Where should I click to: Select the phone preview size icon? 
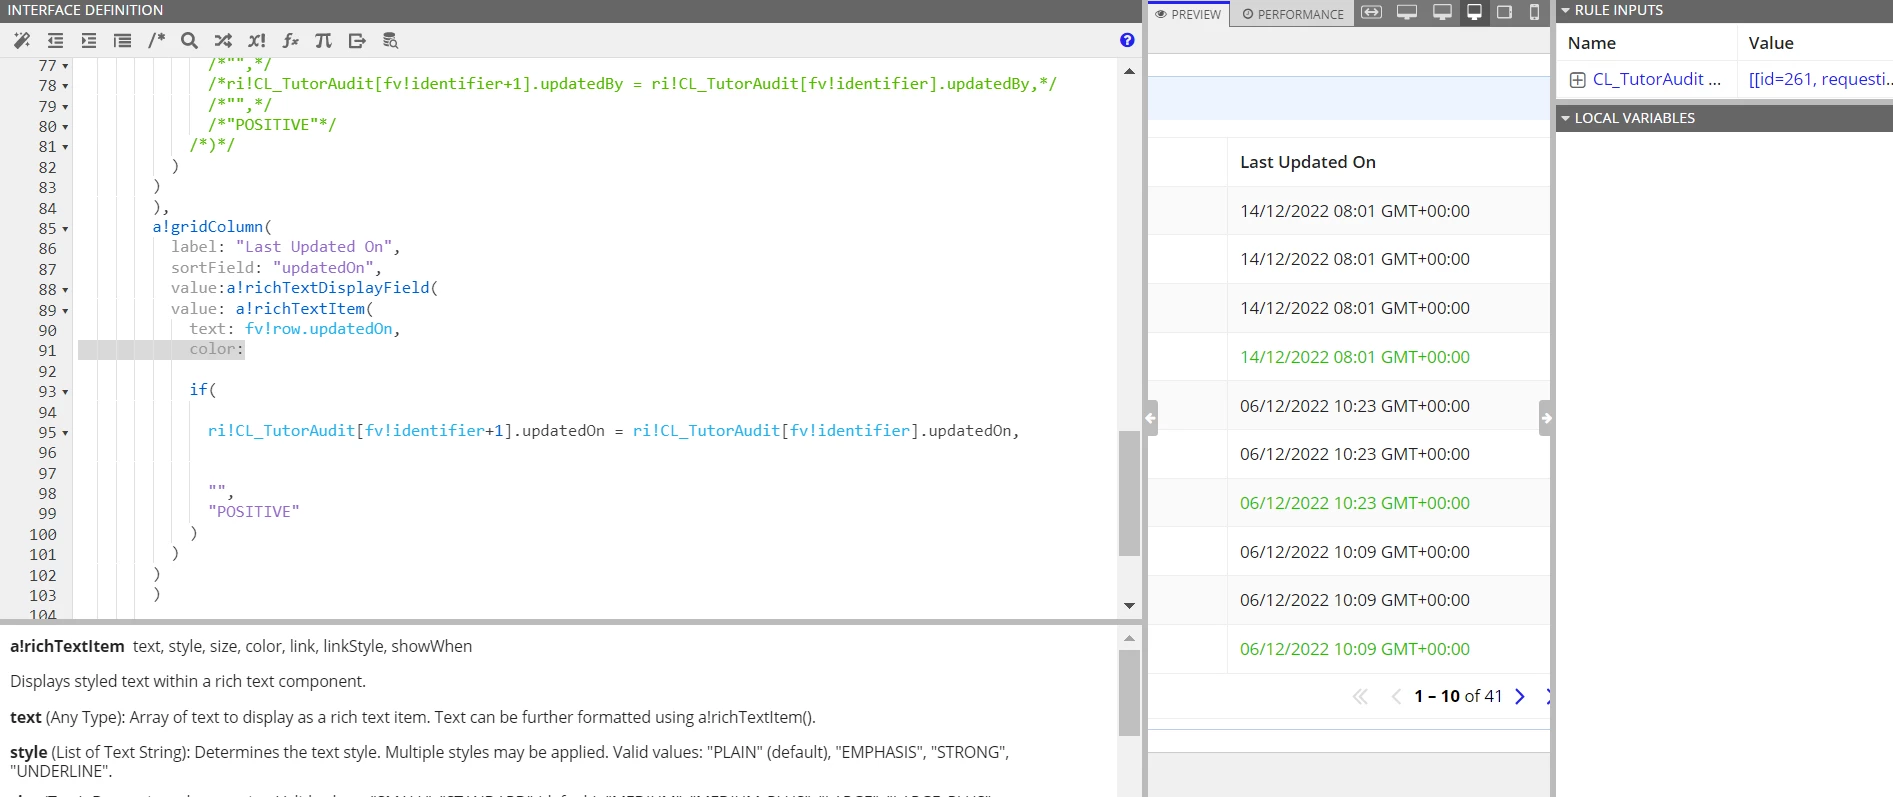pyautogui.click(x=1535, y=12)
